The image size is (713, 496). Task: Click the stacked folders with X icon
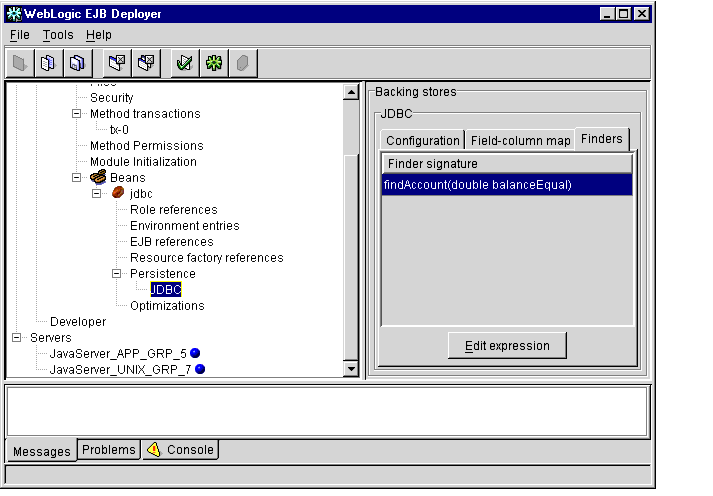pos(146,63)
